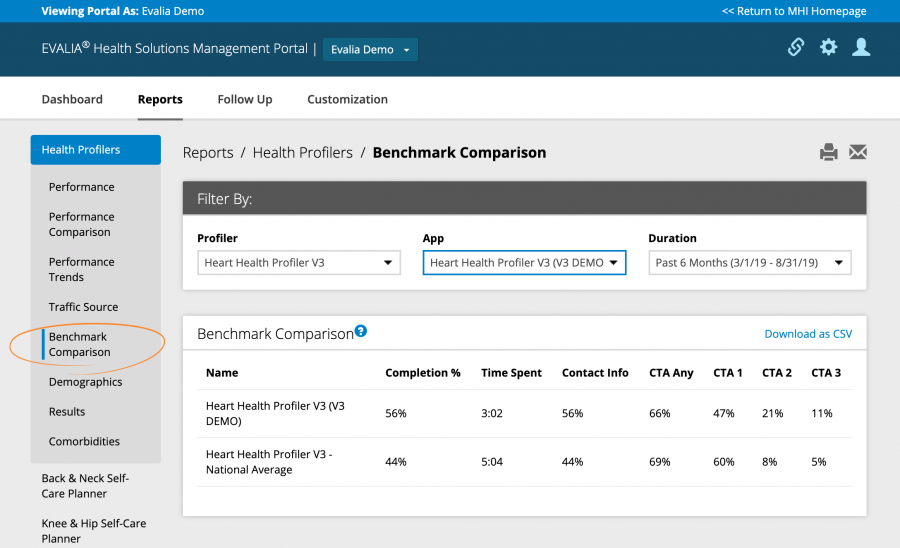The image size is (900, 548).
Task: Open the Profiler dropdown
Action: pos(299,263)
